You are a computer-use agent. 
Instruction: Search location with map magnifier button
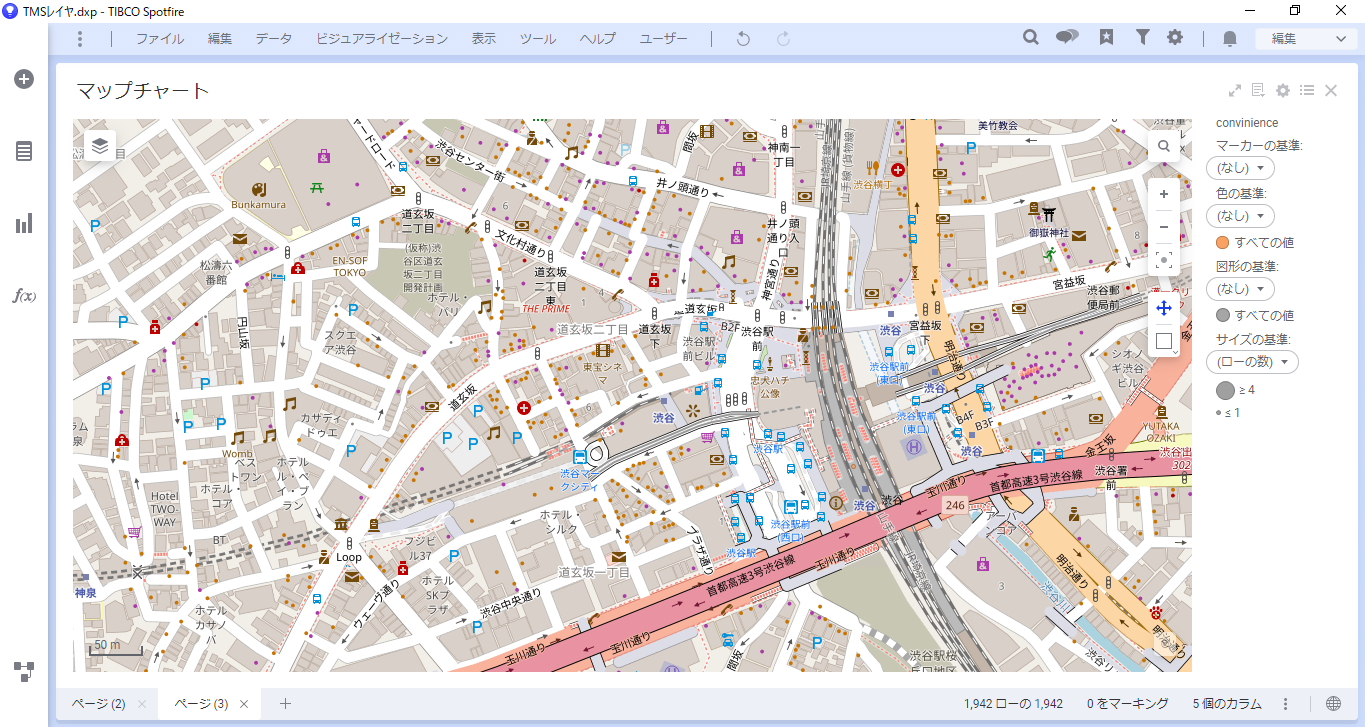click(x=1164, y=146)
